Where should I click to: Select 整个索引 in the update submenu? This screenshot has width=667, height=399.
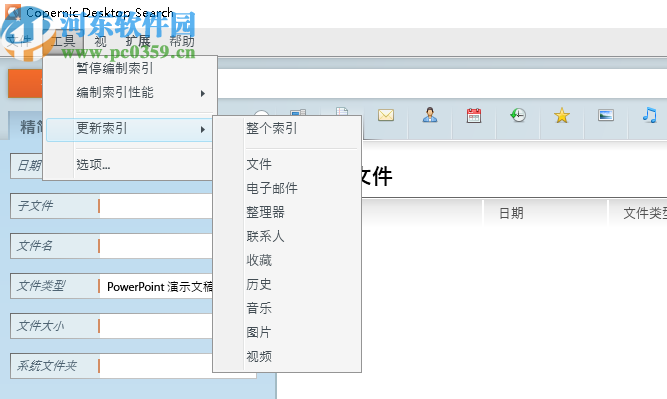[x=287, y=128]
